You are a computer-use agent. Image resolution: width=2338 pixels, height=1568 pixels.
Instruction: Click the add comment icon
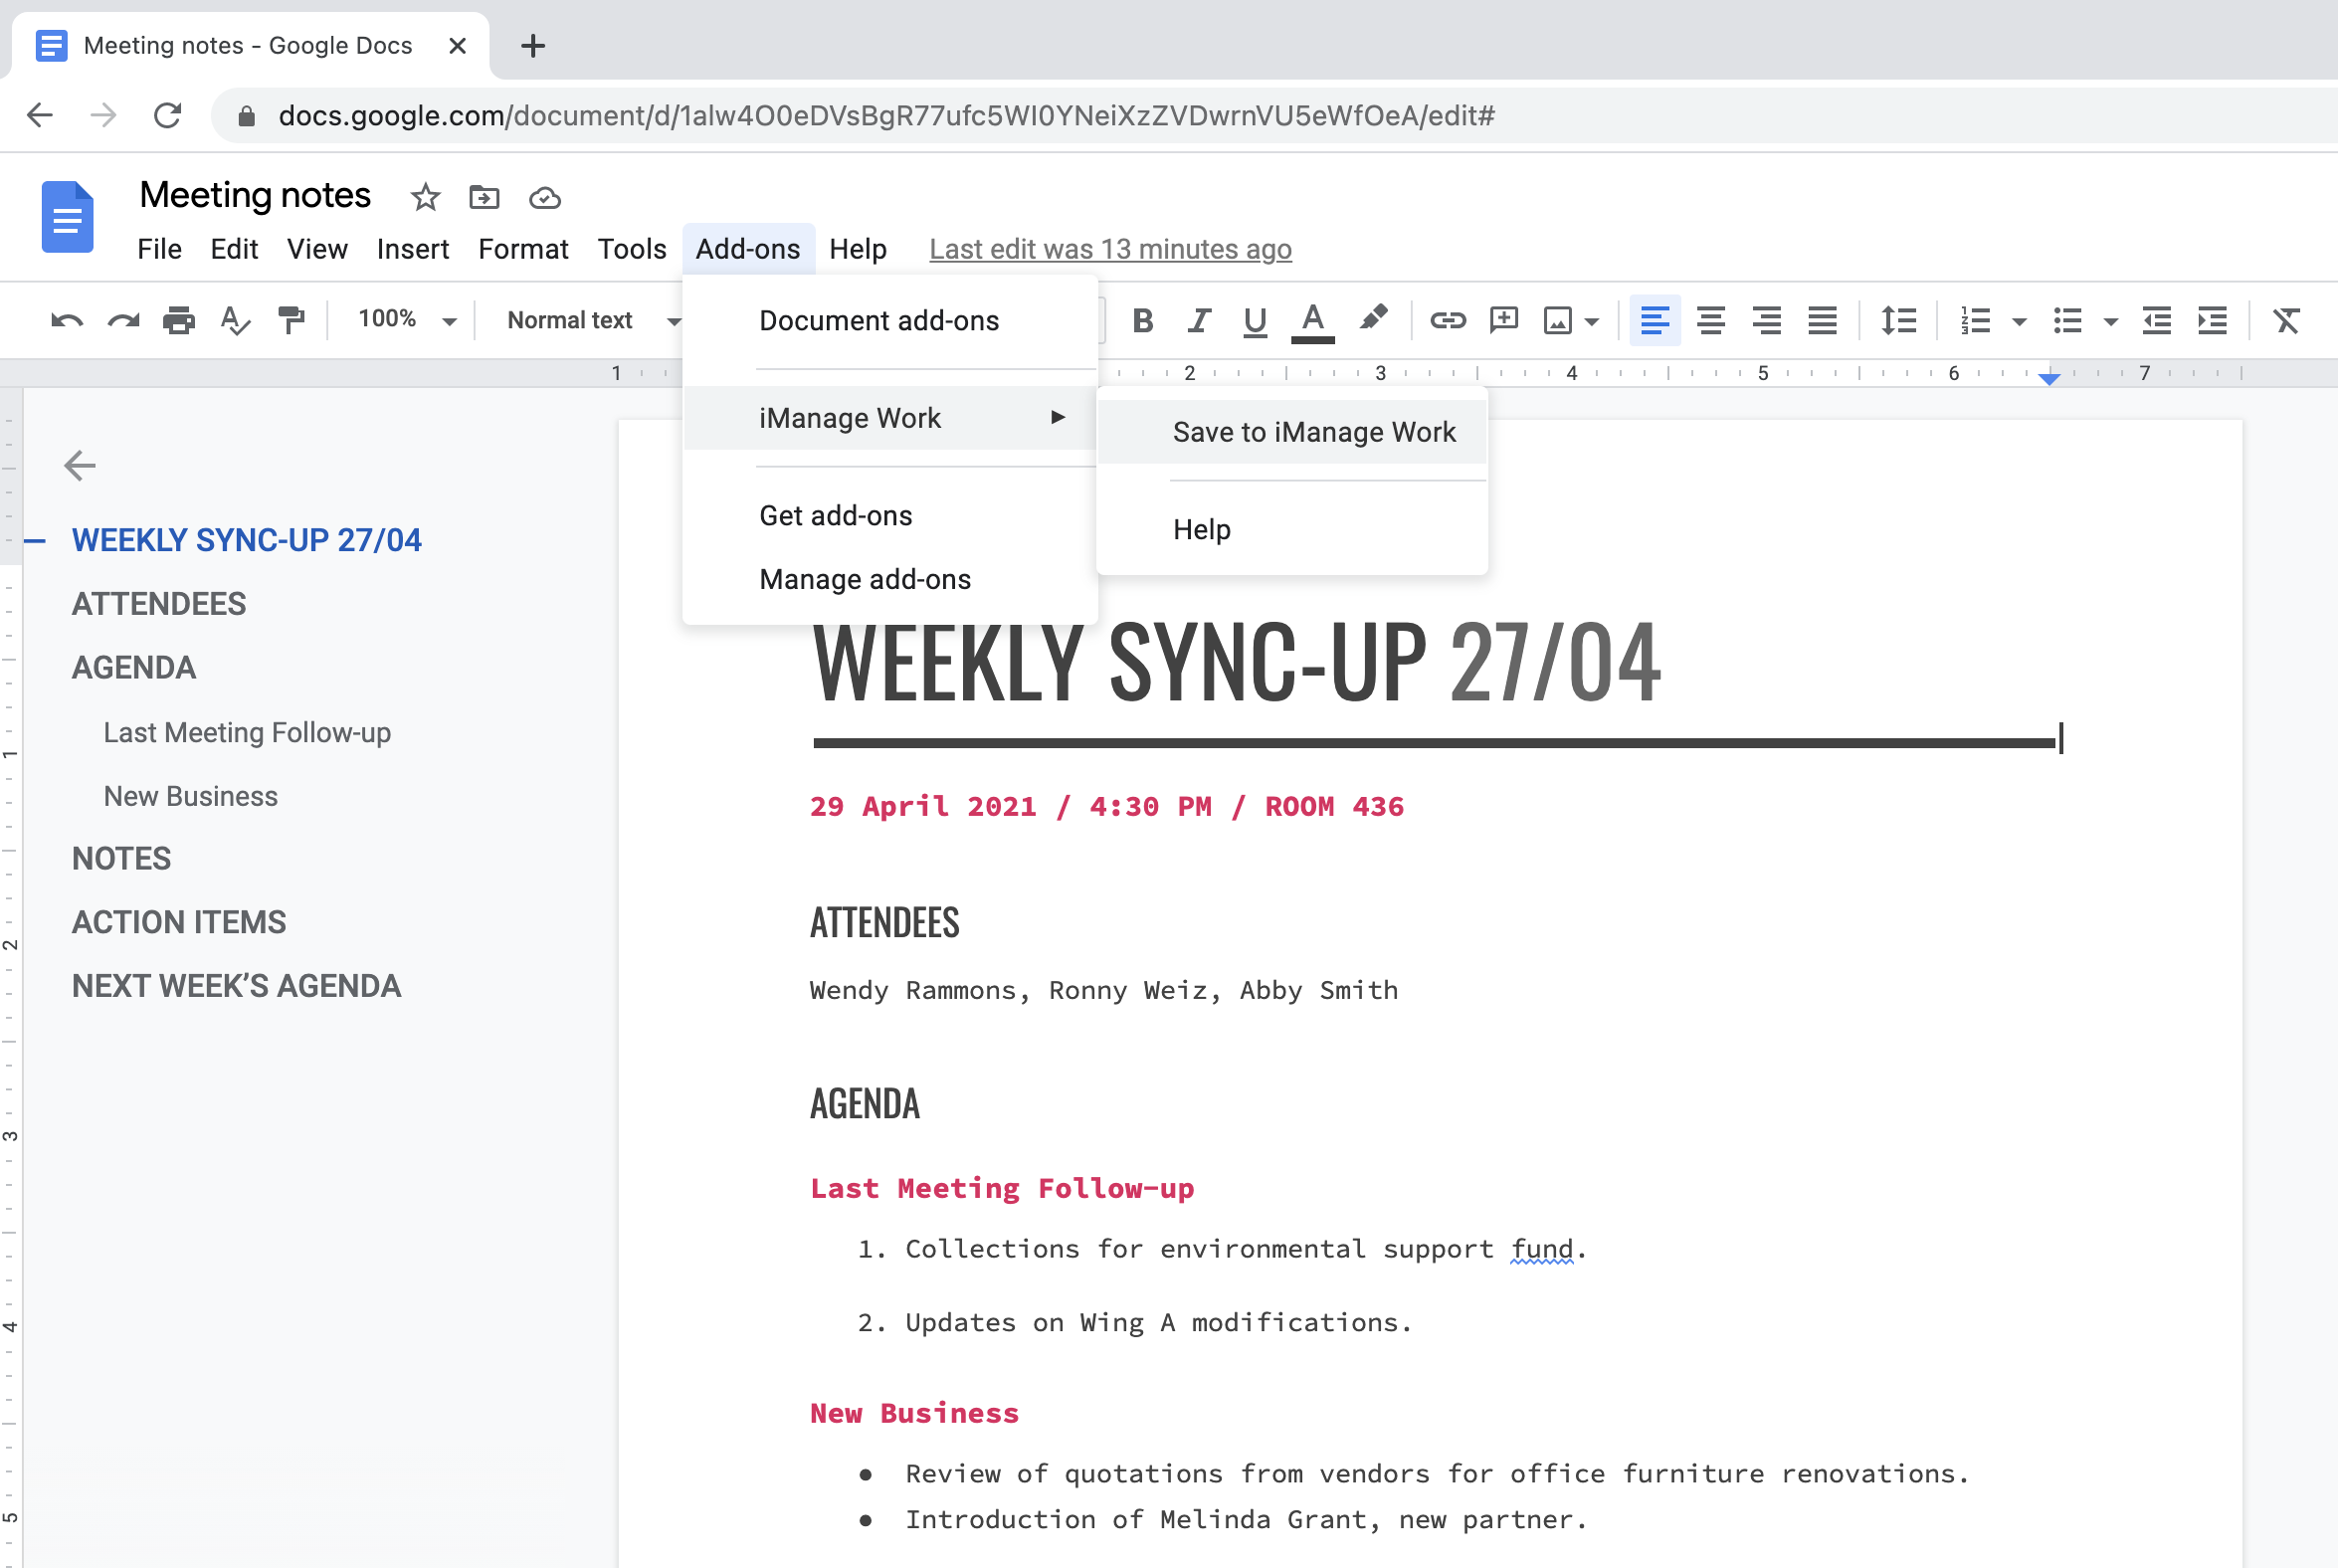coord(1503,320)
